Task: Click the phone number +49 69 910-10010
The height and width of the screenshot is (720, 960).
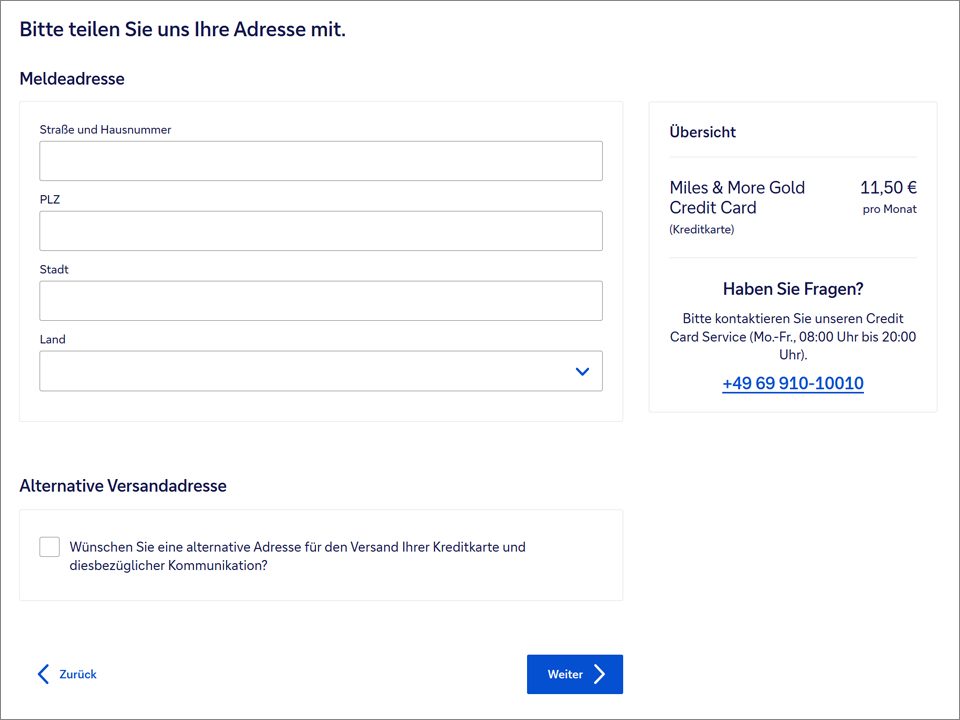Action: pyautogui.click(x=792, y=384)
